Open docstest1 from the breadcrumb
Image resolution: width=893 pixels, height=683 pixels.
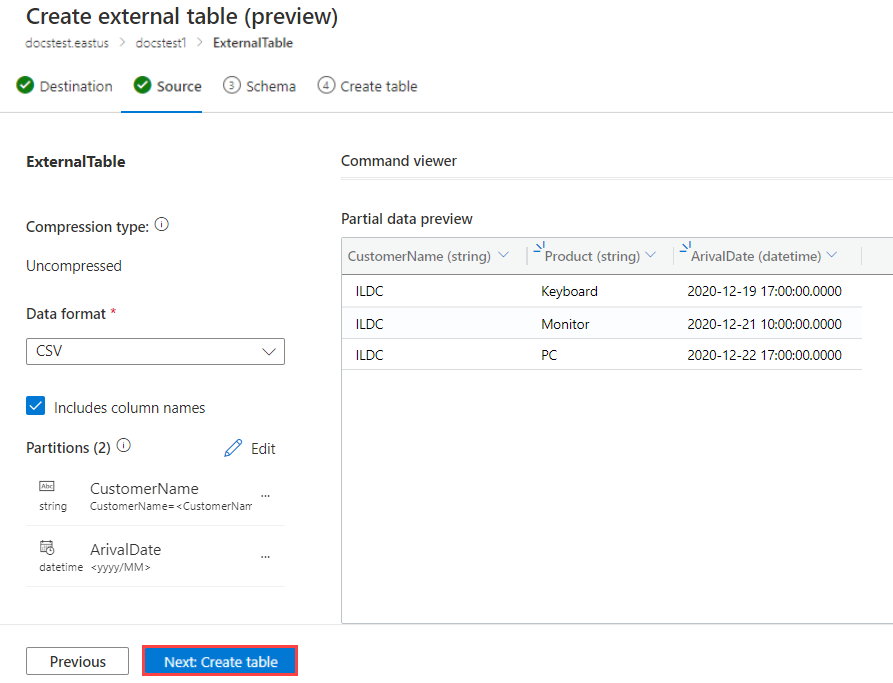point(161,43)
